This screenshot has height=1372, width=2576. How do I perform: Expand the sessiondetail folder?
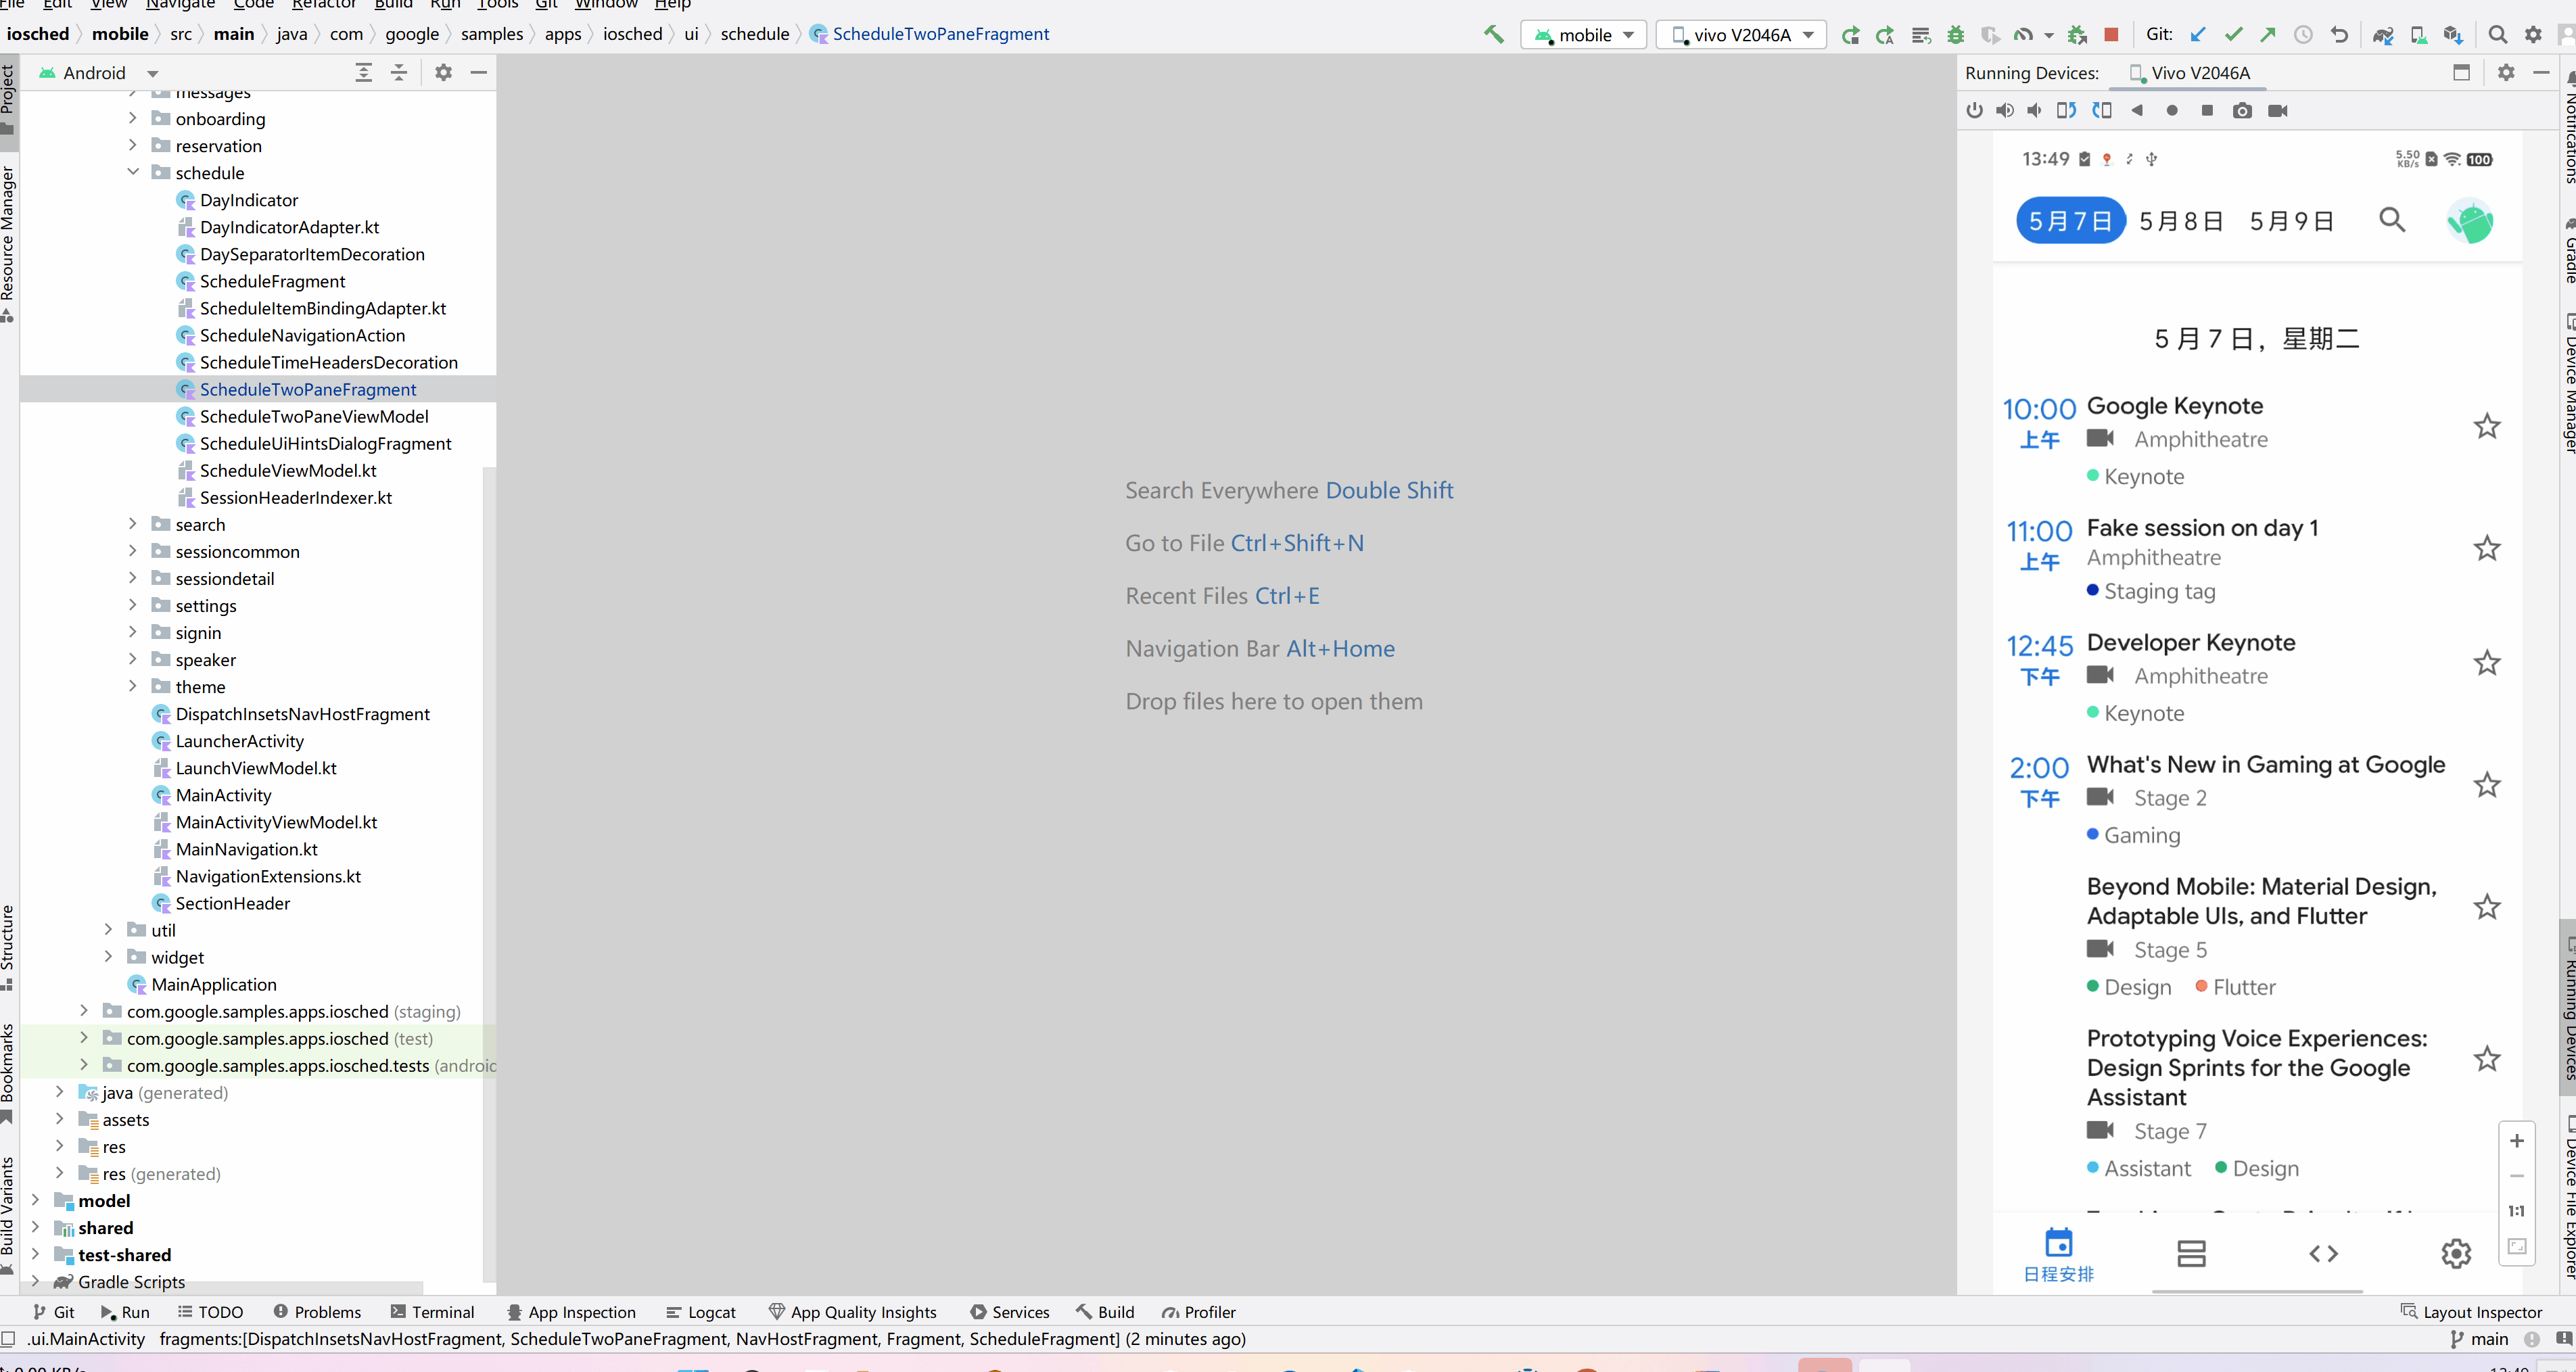pyautogui.click(x=133, y=578)
